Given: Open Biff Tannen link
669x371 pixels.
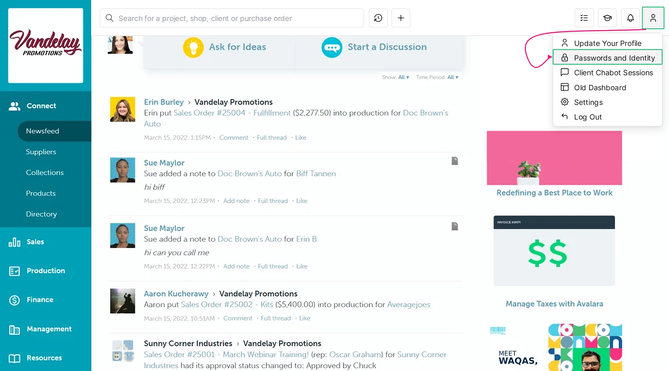Looking at the screenshot, I should point(316,174).
